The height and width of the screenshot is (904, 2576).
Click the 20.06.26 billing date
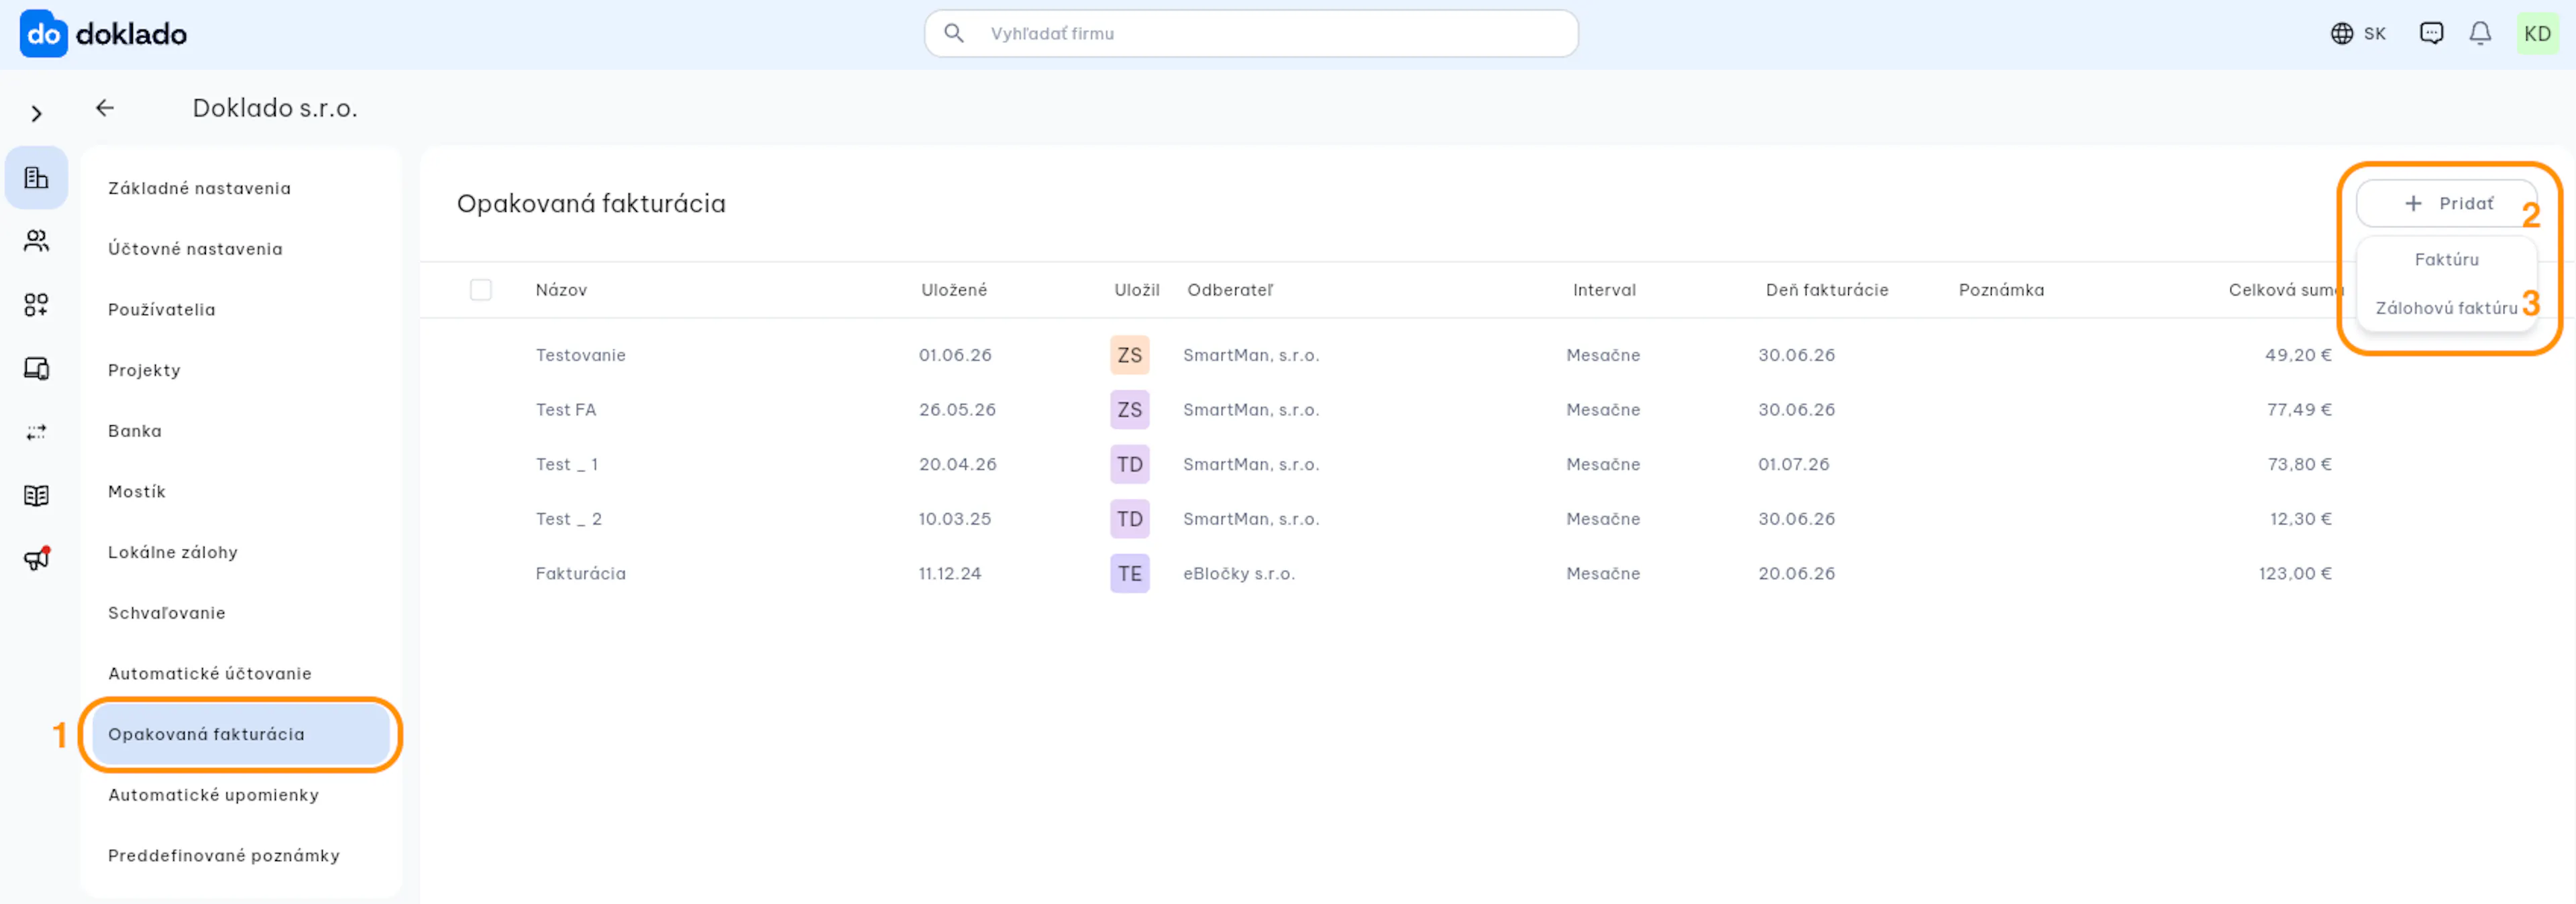[1797, 574]
